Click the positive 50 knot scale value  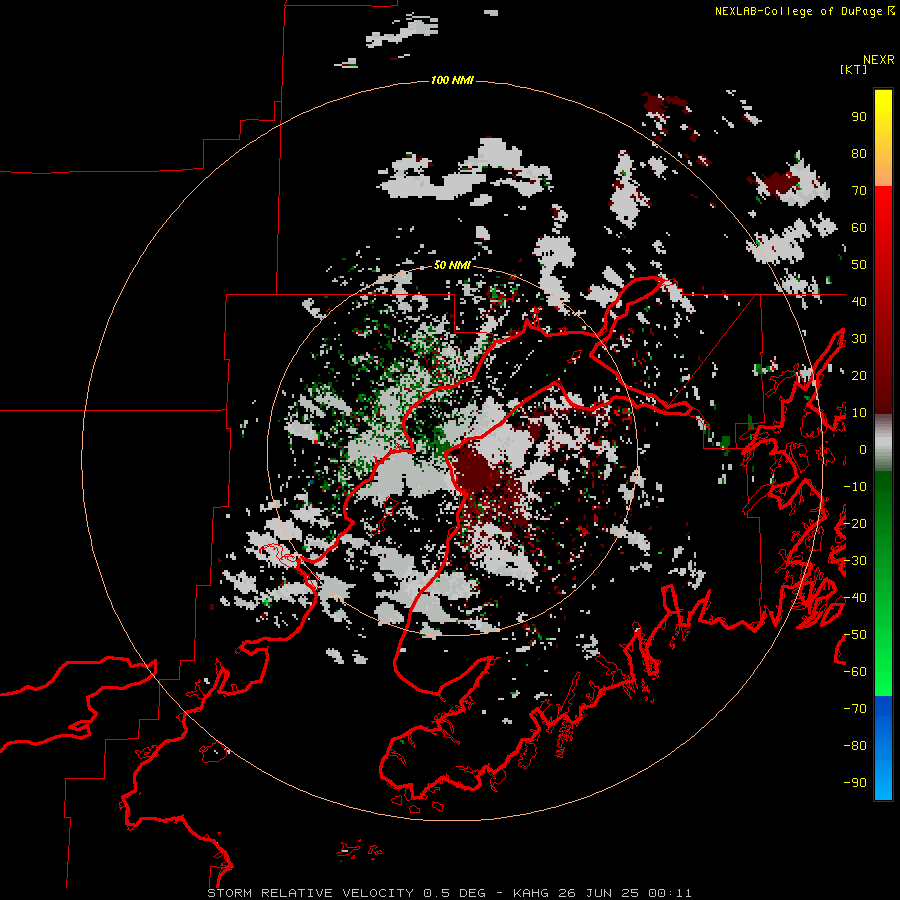(859, 265)
